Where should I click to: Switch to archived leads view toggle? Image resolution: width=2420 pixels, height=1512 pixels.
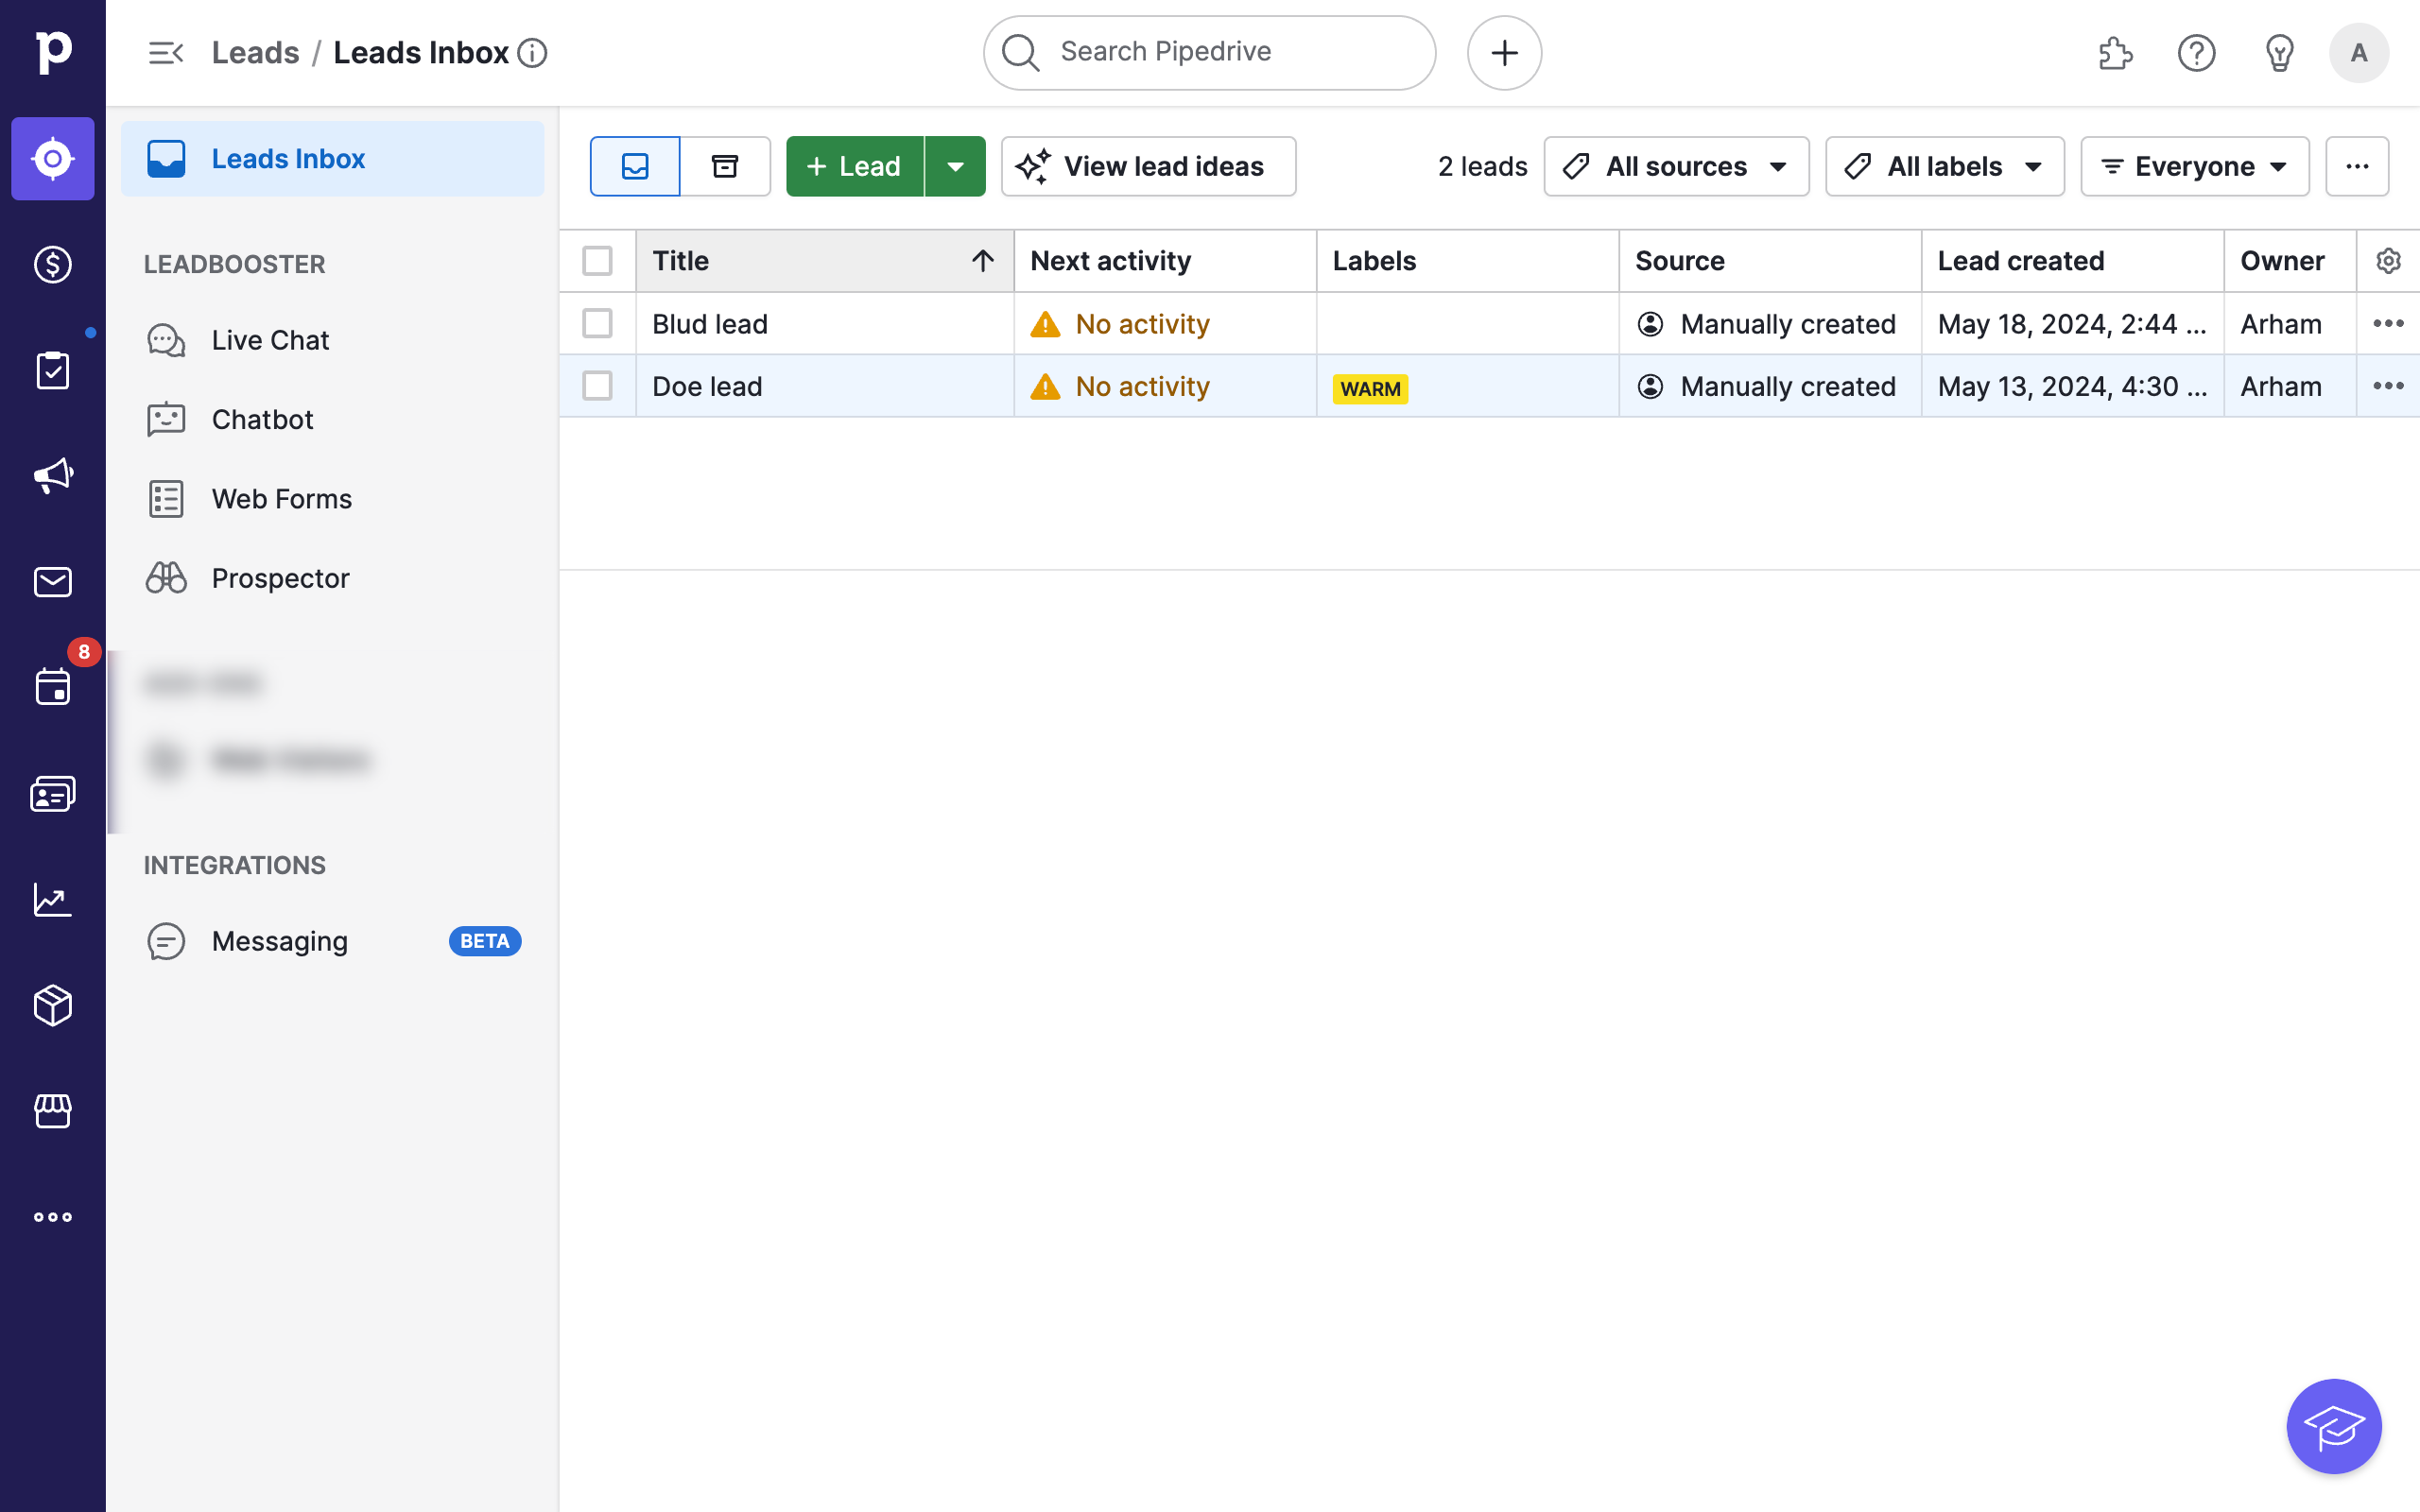click(725, 166)
